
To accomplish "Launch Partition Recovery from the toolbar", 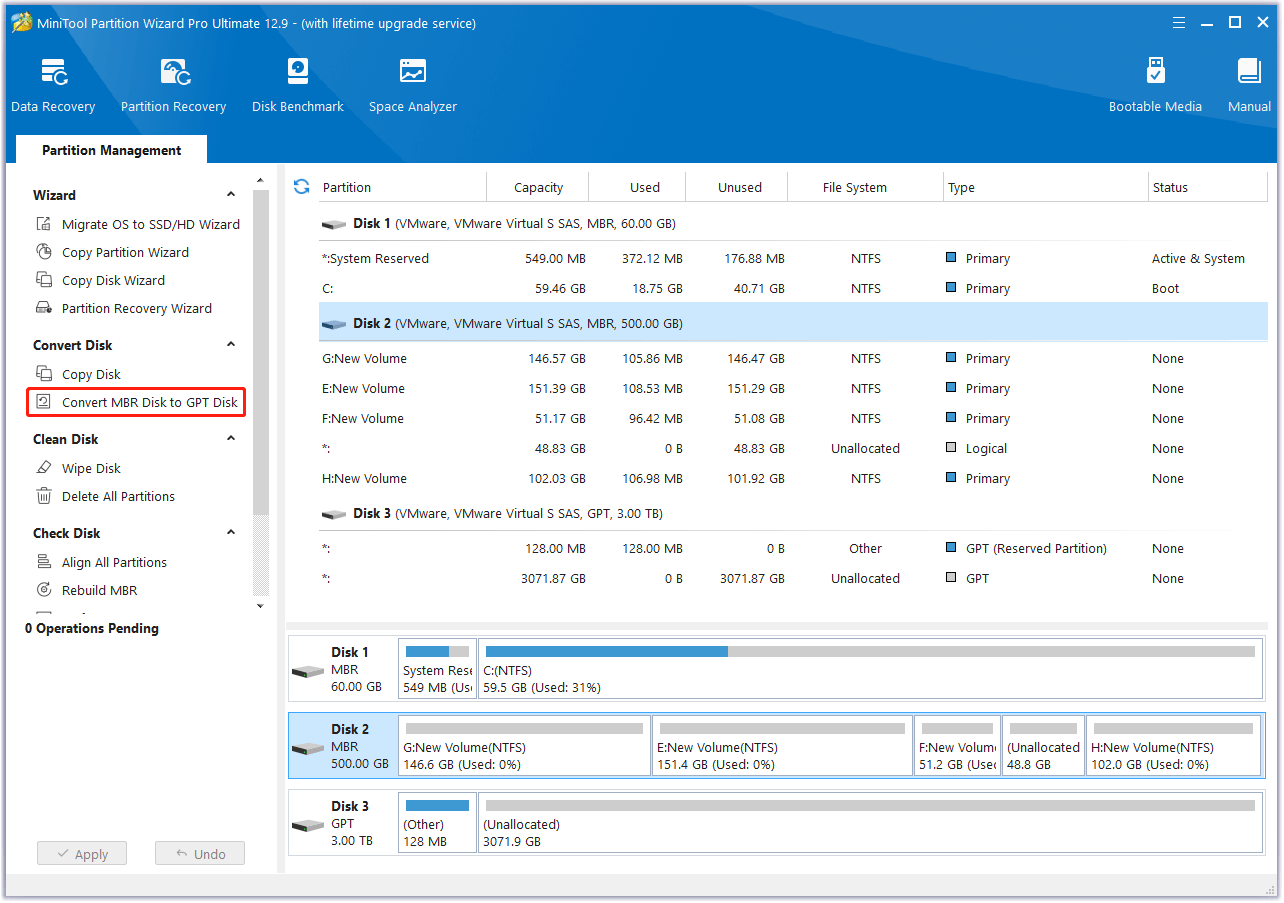I will coord(173,85).
